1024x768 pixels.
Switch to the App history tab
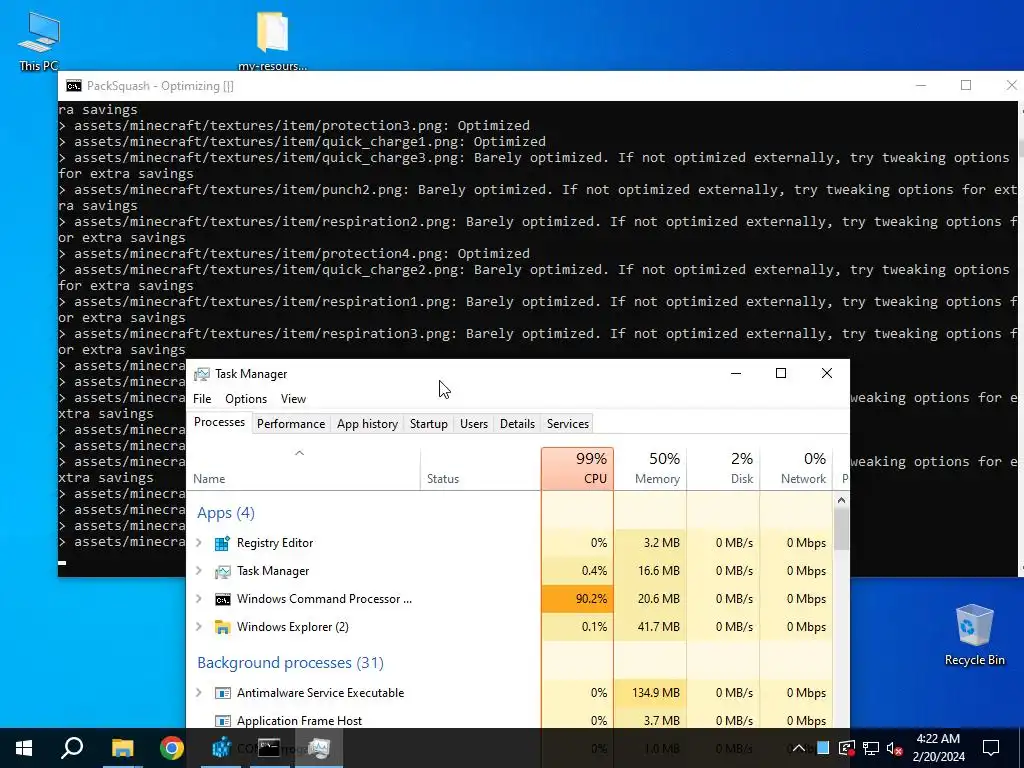(x=367, y=424)
